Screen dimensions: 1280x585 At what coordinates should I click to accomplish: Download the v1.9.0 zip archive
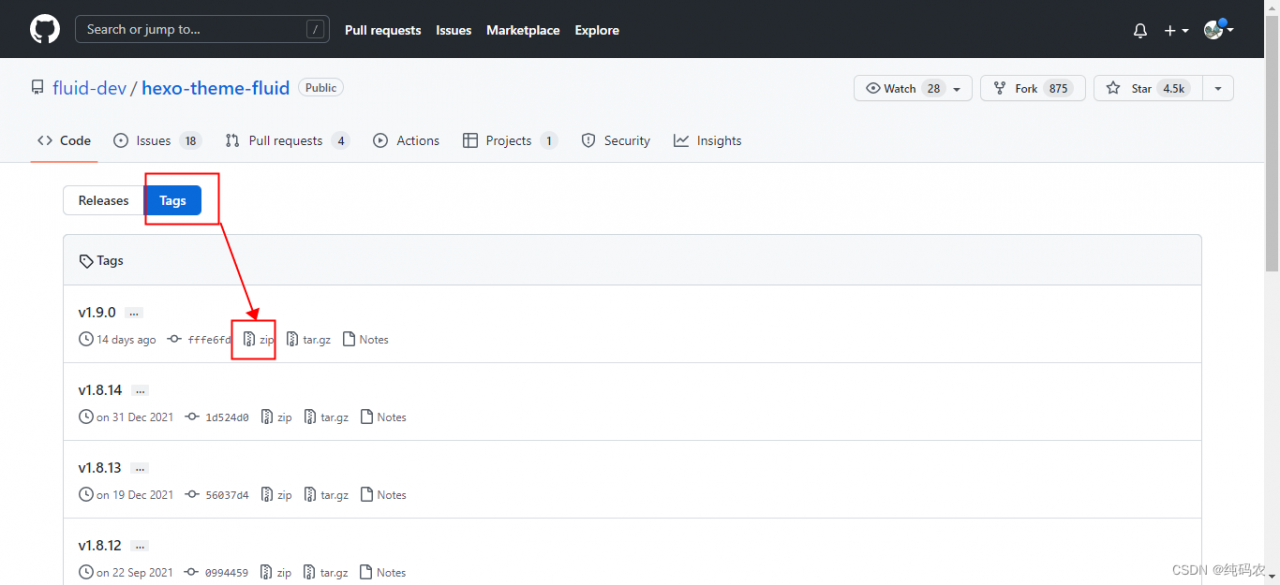click(259, 340)
